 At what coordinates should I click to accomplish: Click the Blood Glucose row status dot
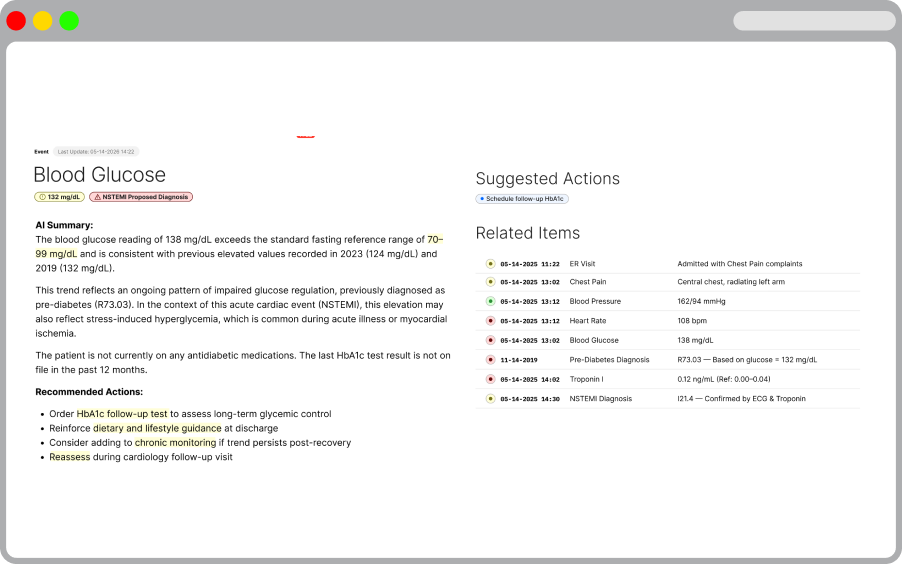[491, 340]
